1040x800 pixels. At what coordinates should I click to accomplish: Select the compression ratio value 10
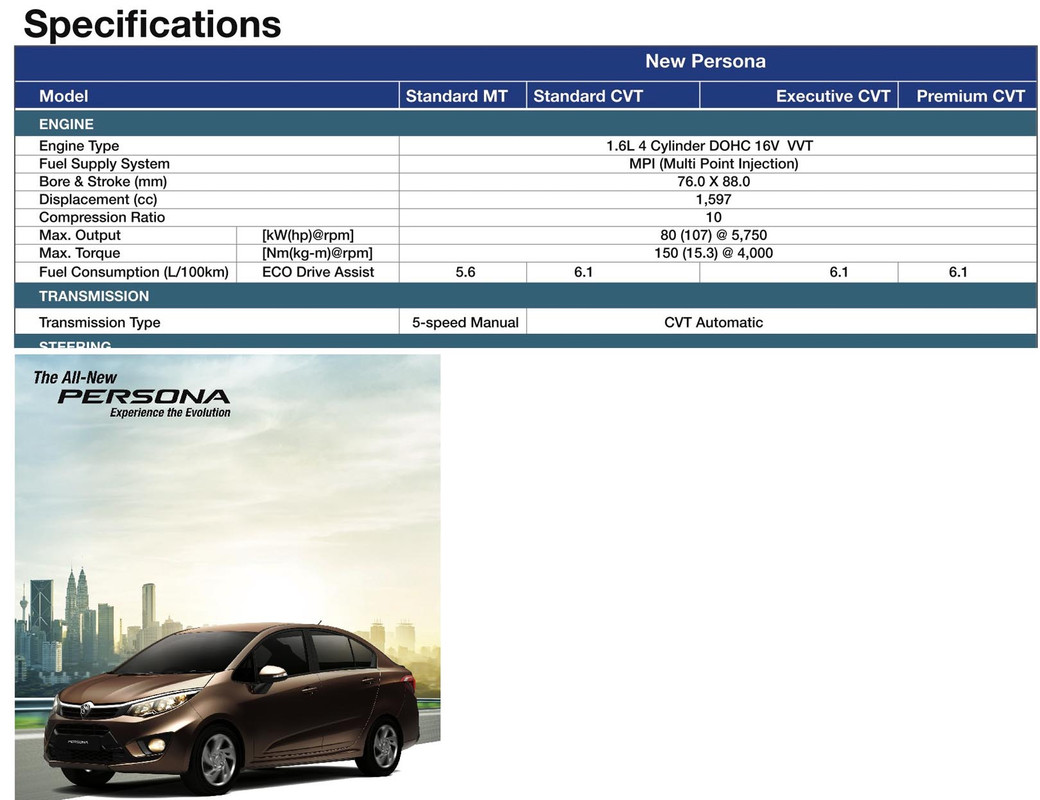[x=714, y=218]
